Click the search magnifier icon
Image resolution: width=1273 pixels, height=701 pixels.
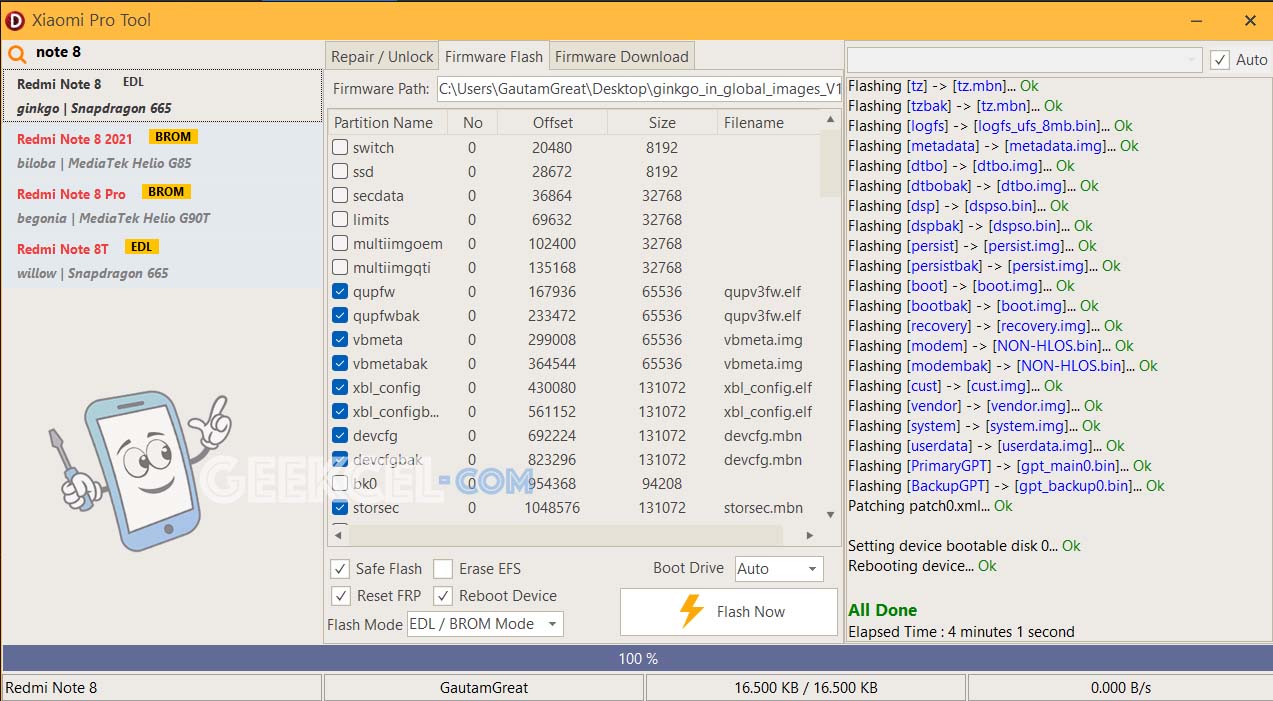click(16, 53)
